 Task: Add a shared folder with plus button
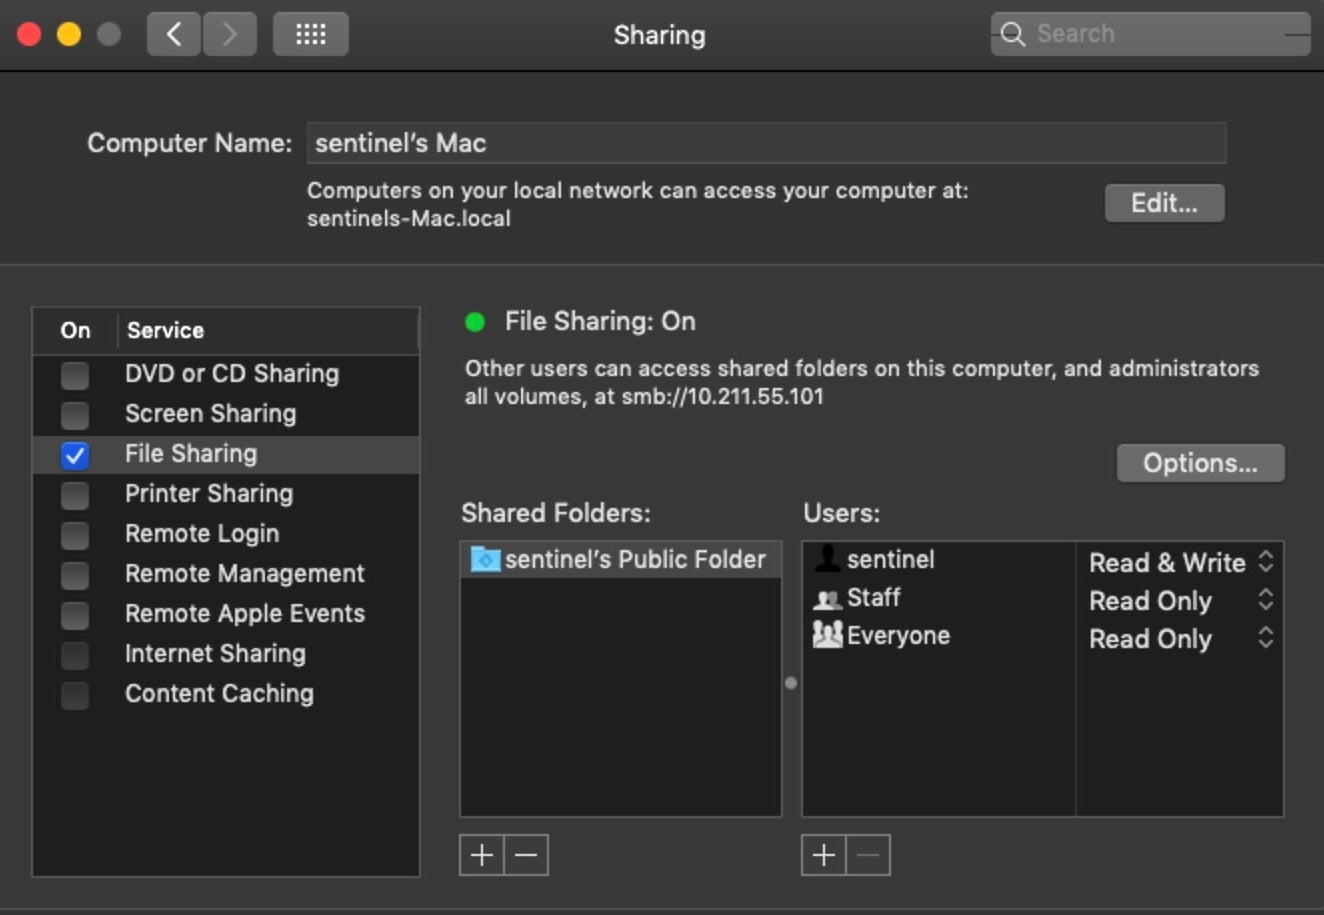click(482, 855)
